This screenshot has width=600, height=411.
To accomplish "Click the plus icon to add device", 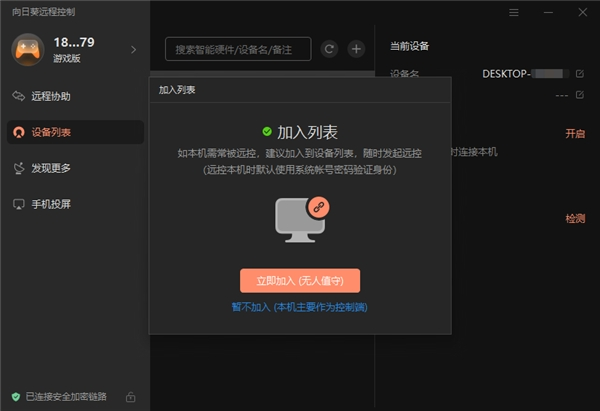I will click(355, 48).
